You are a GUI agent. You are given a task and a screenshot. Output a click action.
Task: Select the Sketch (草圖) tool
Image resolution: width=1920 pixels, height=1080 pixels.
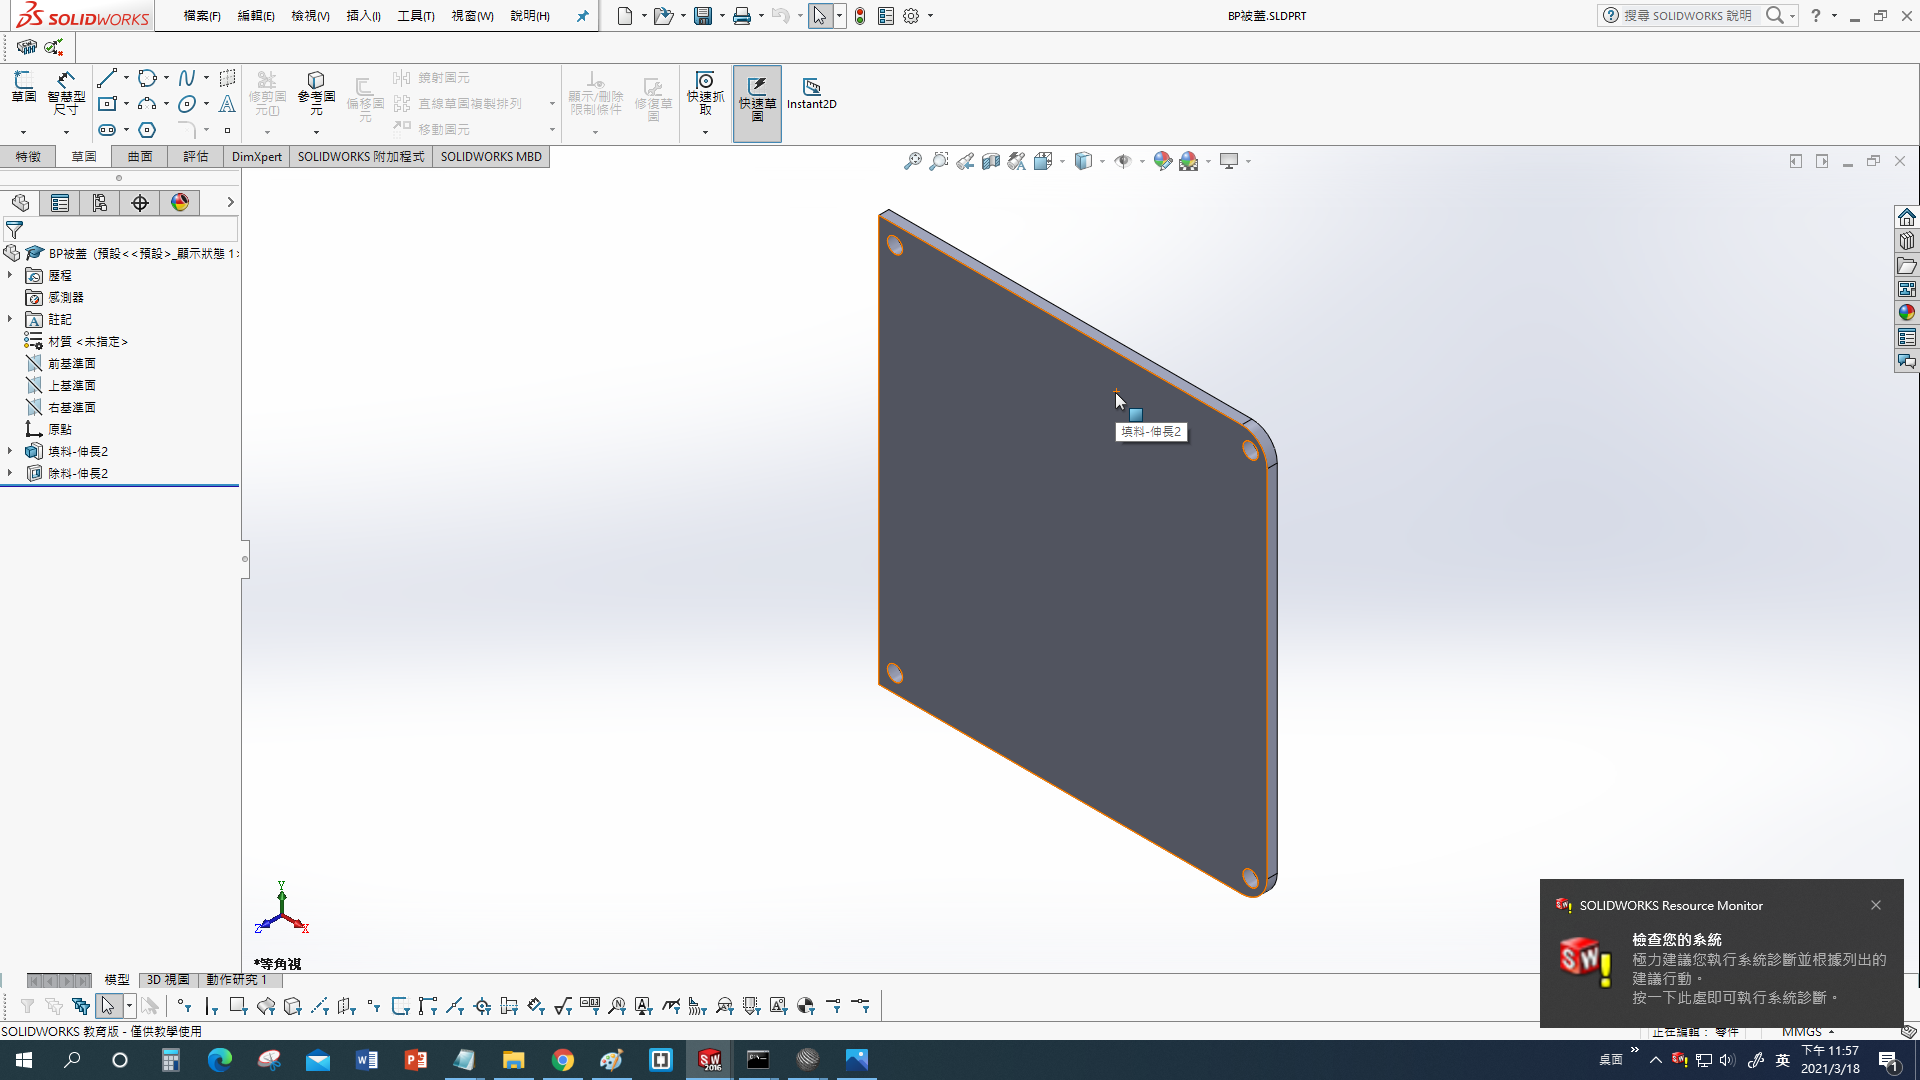(23, 87)
